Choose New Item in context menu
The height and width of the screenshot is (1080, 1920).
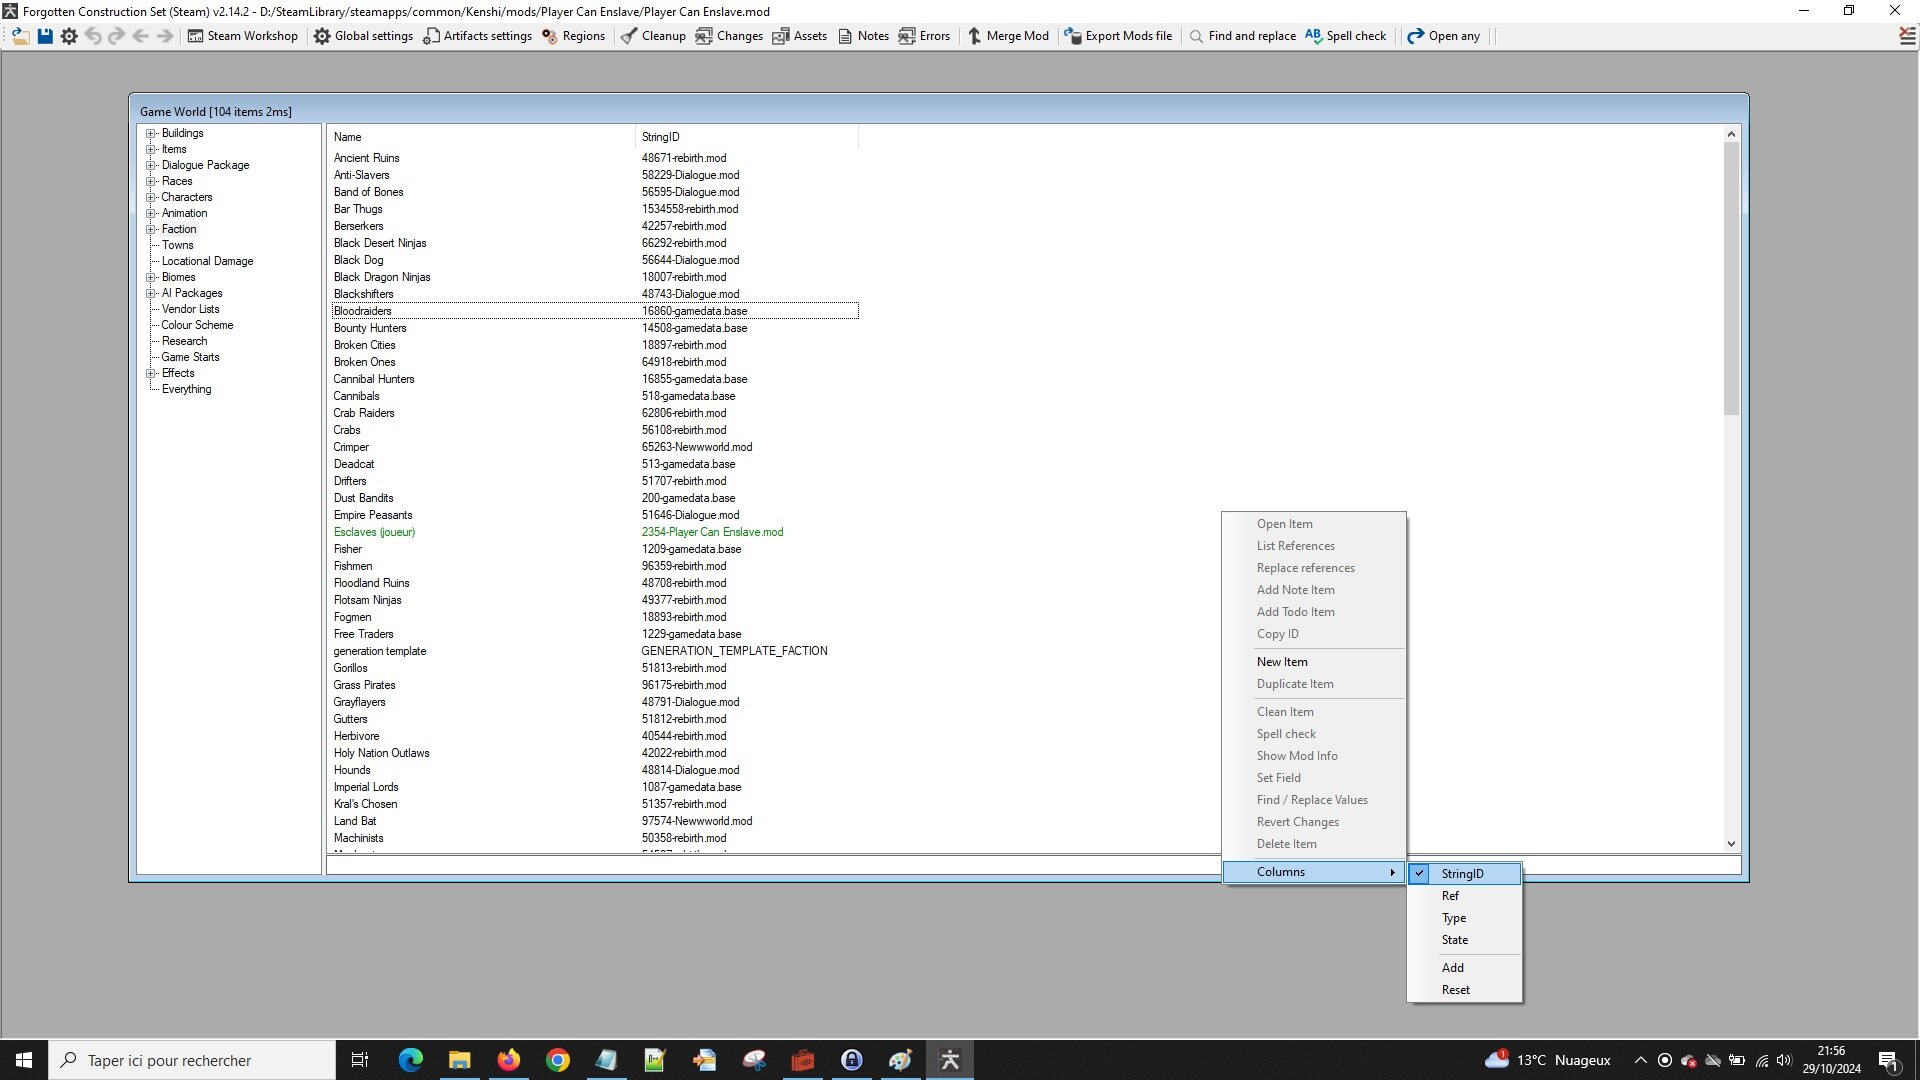(x=1314, y=662)
